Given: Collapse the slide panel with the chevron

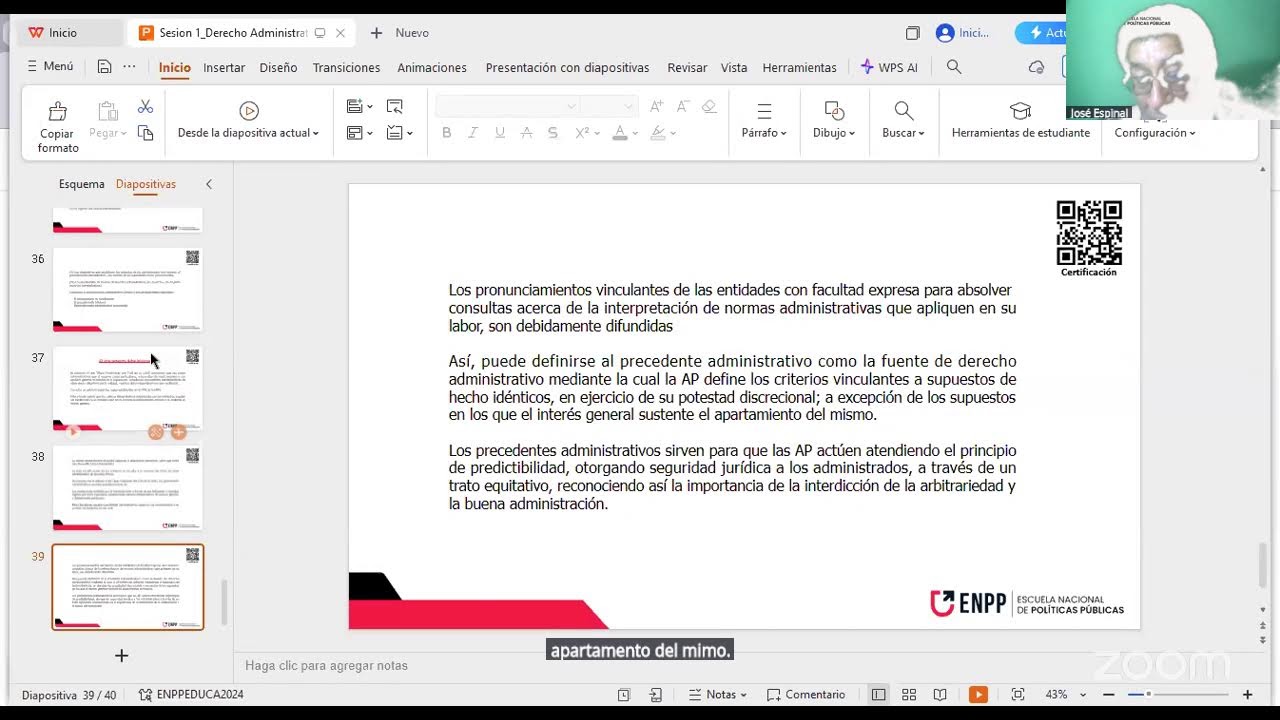Looking at the screenshot, I should [x=209, y=184].
